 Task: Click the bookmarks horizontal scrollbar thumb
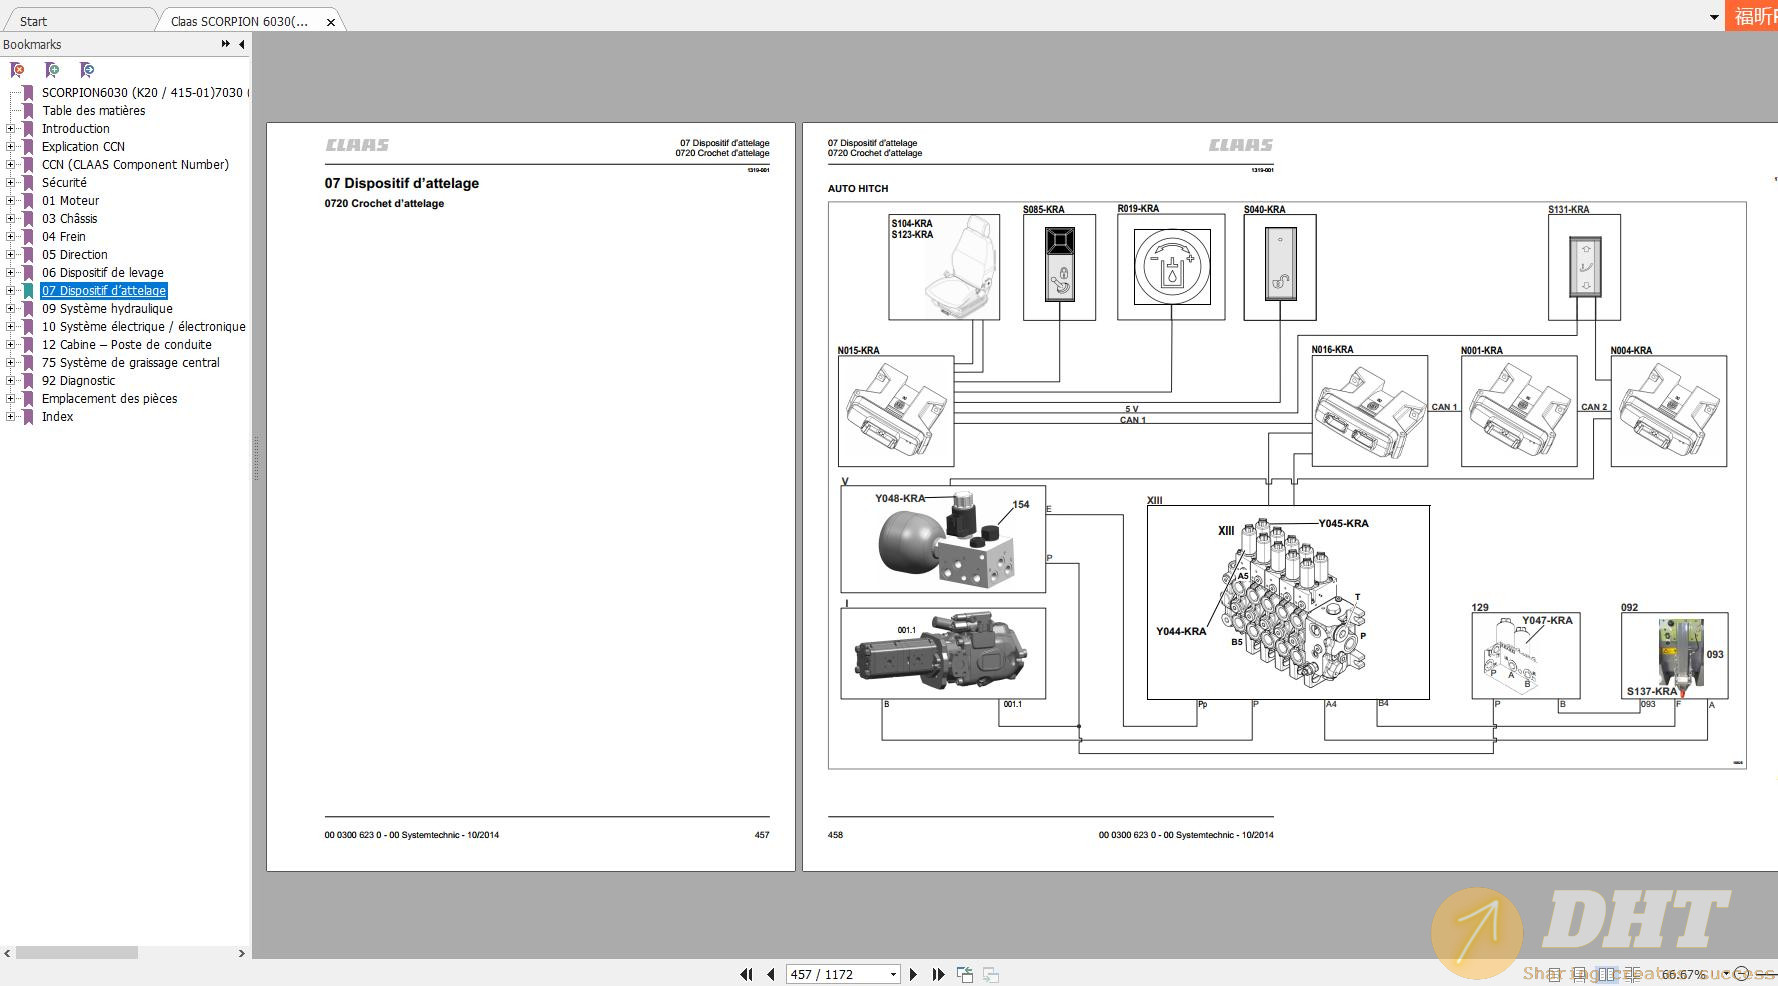(x=77, y=953)
